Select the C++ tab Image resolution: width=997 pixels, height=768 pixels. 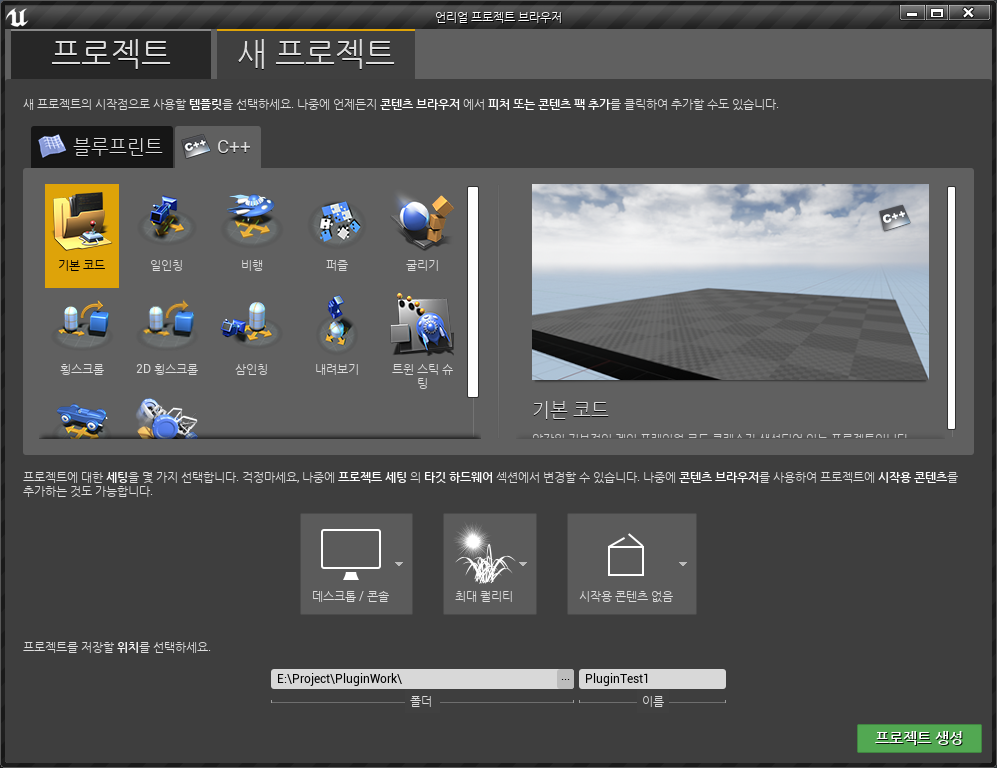[x=217, y=147]
